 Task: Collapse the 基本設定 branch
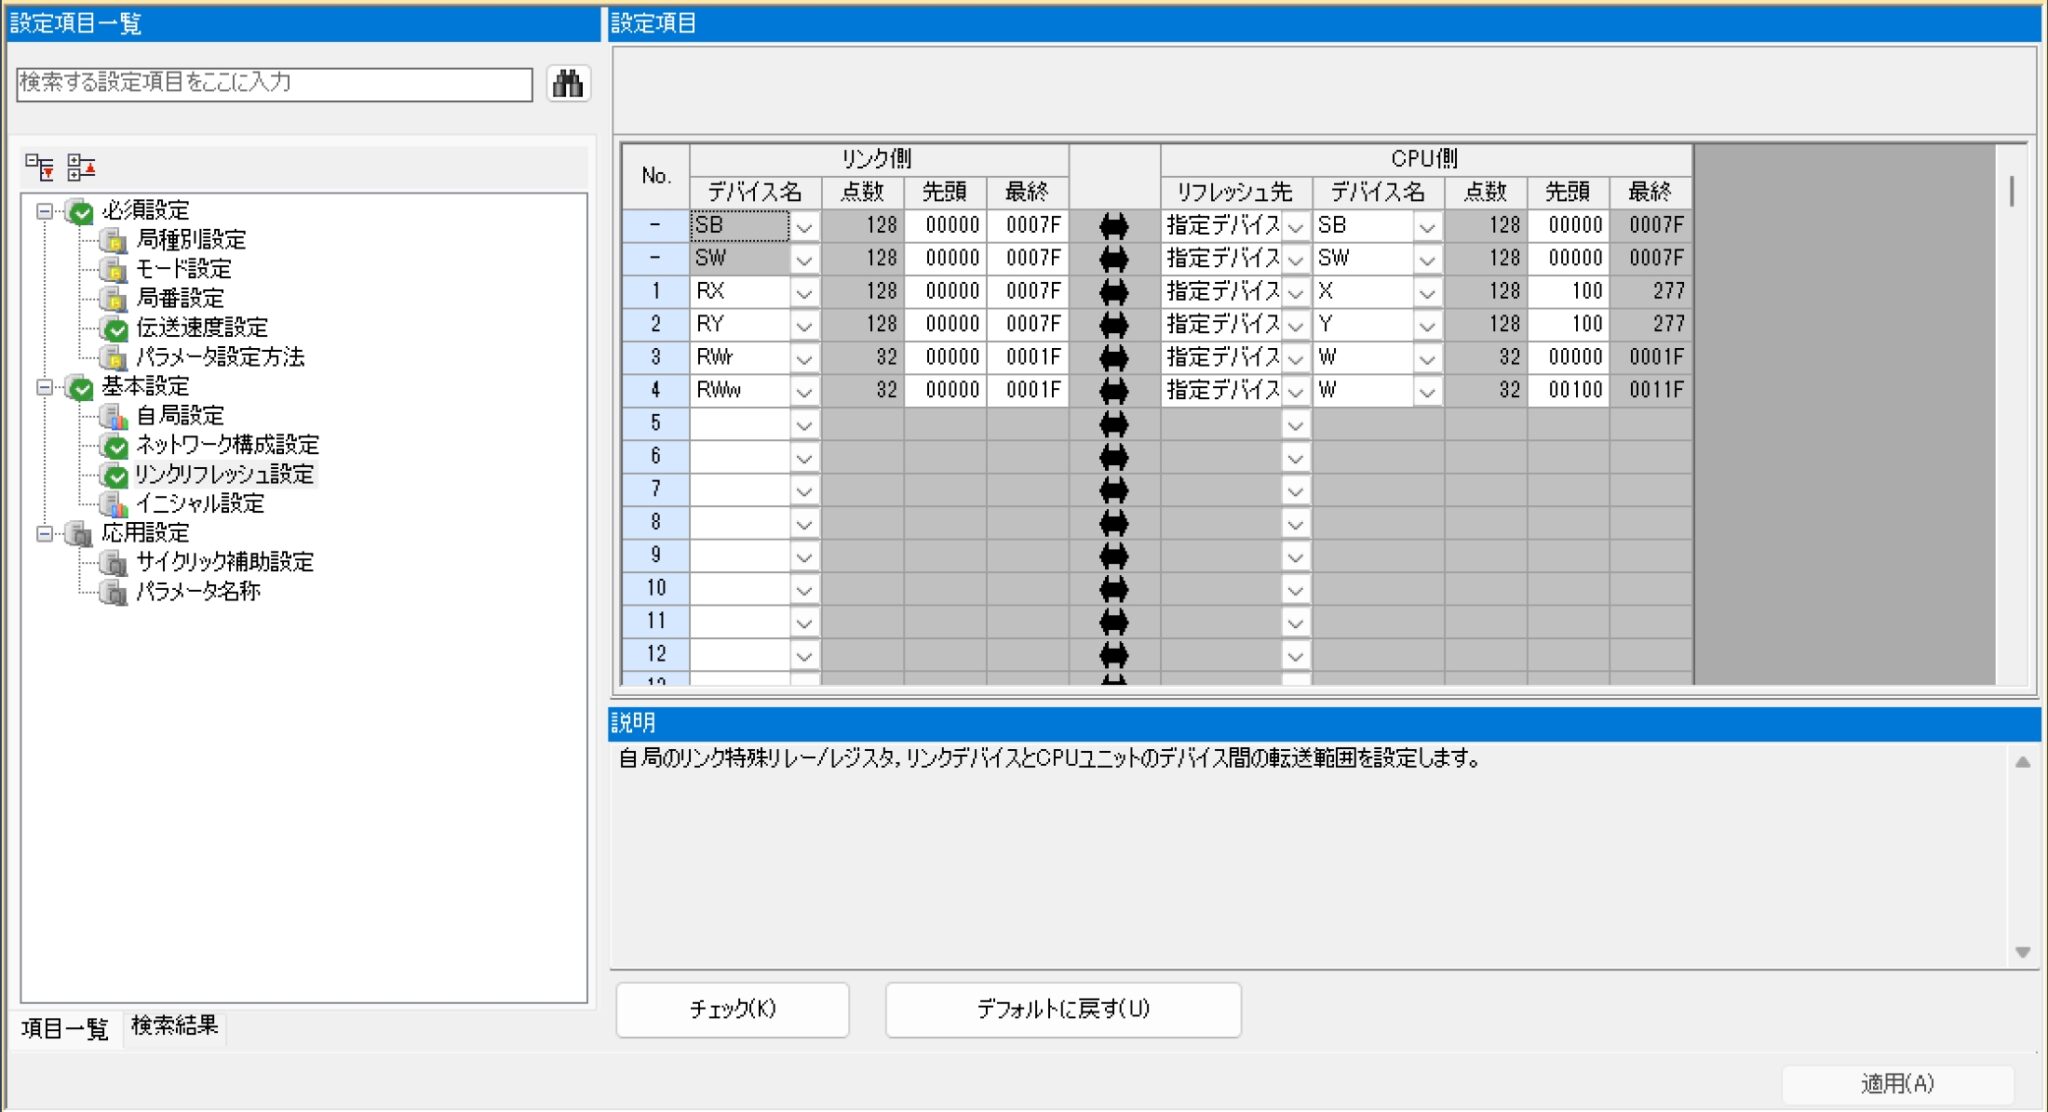tap(42, 386)
